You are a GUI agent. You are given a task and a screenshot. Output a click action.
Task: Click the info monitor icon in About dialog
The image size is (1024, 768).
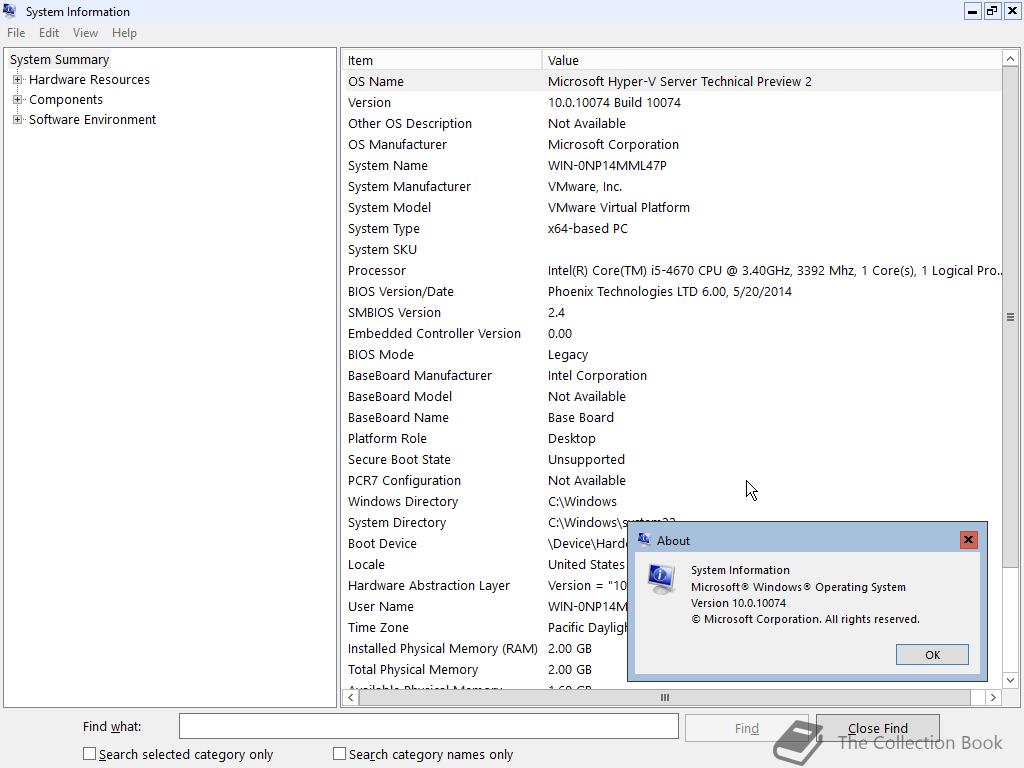tap(661, 579)
